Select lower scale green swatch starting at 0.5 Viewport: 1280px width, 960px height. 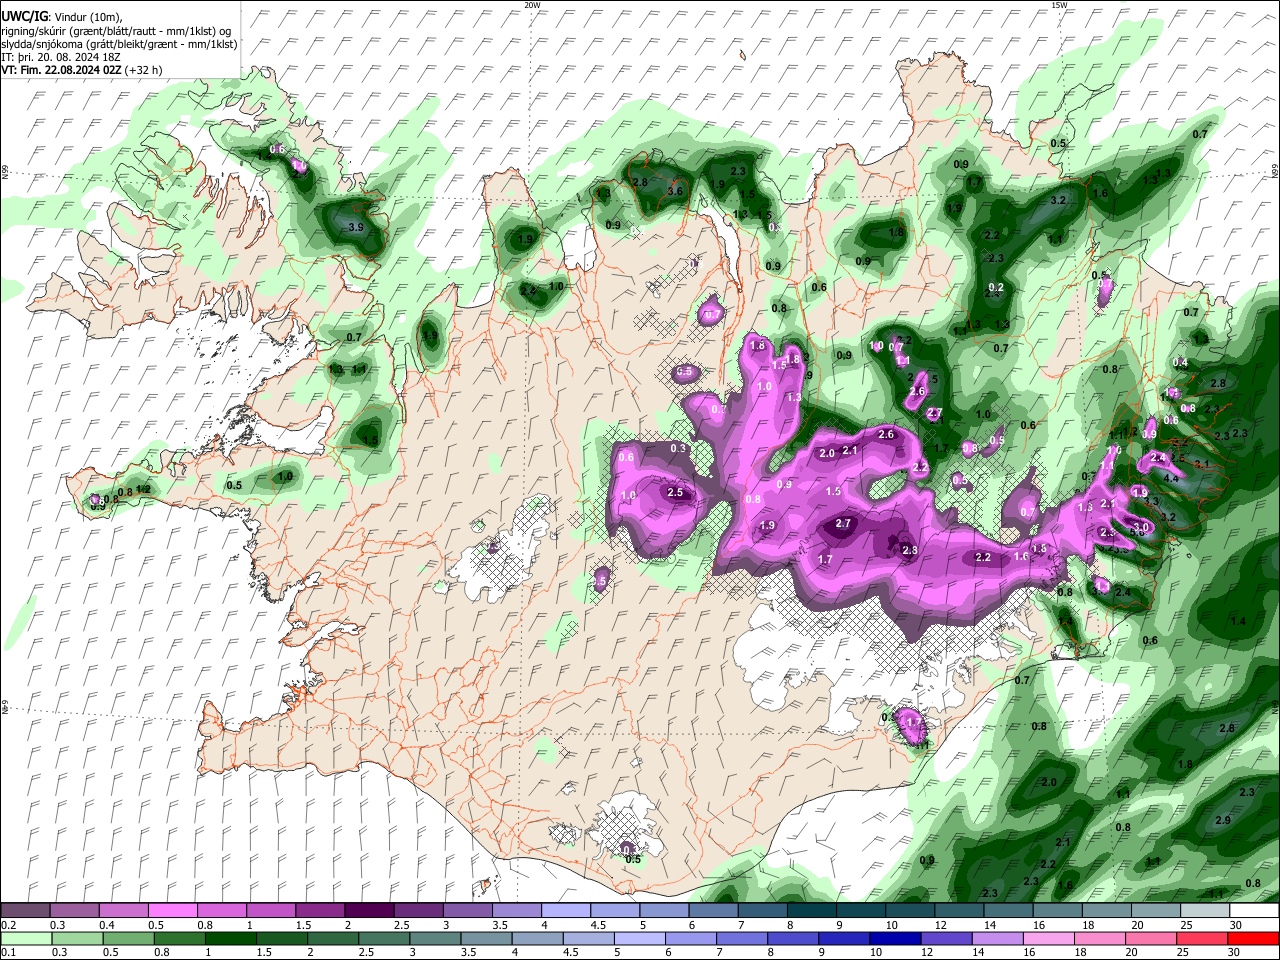[128, 938]
